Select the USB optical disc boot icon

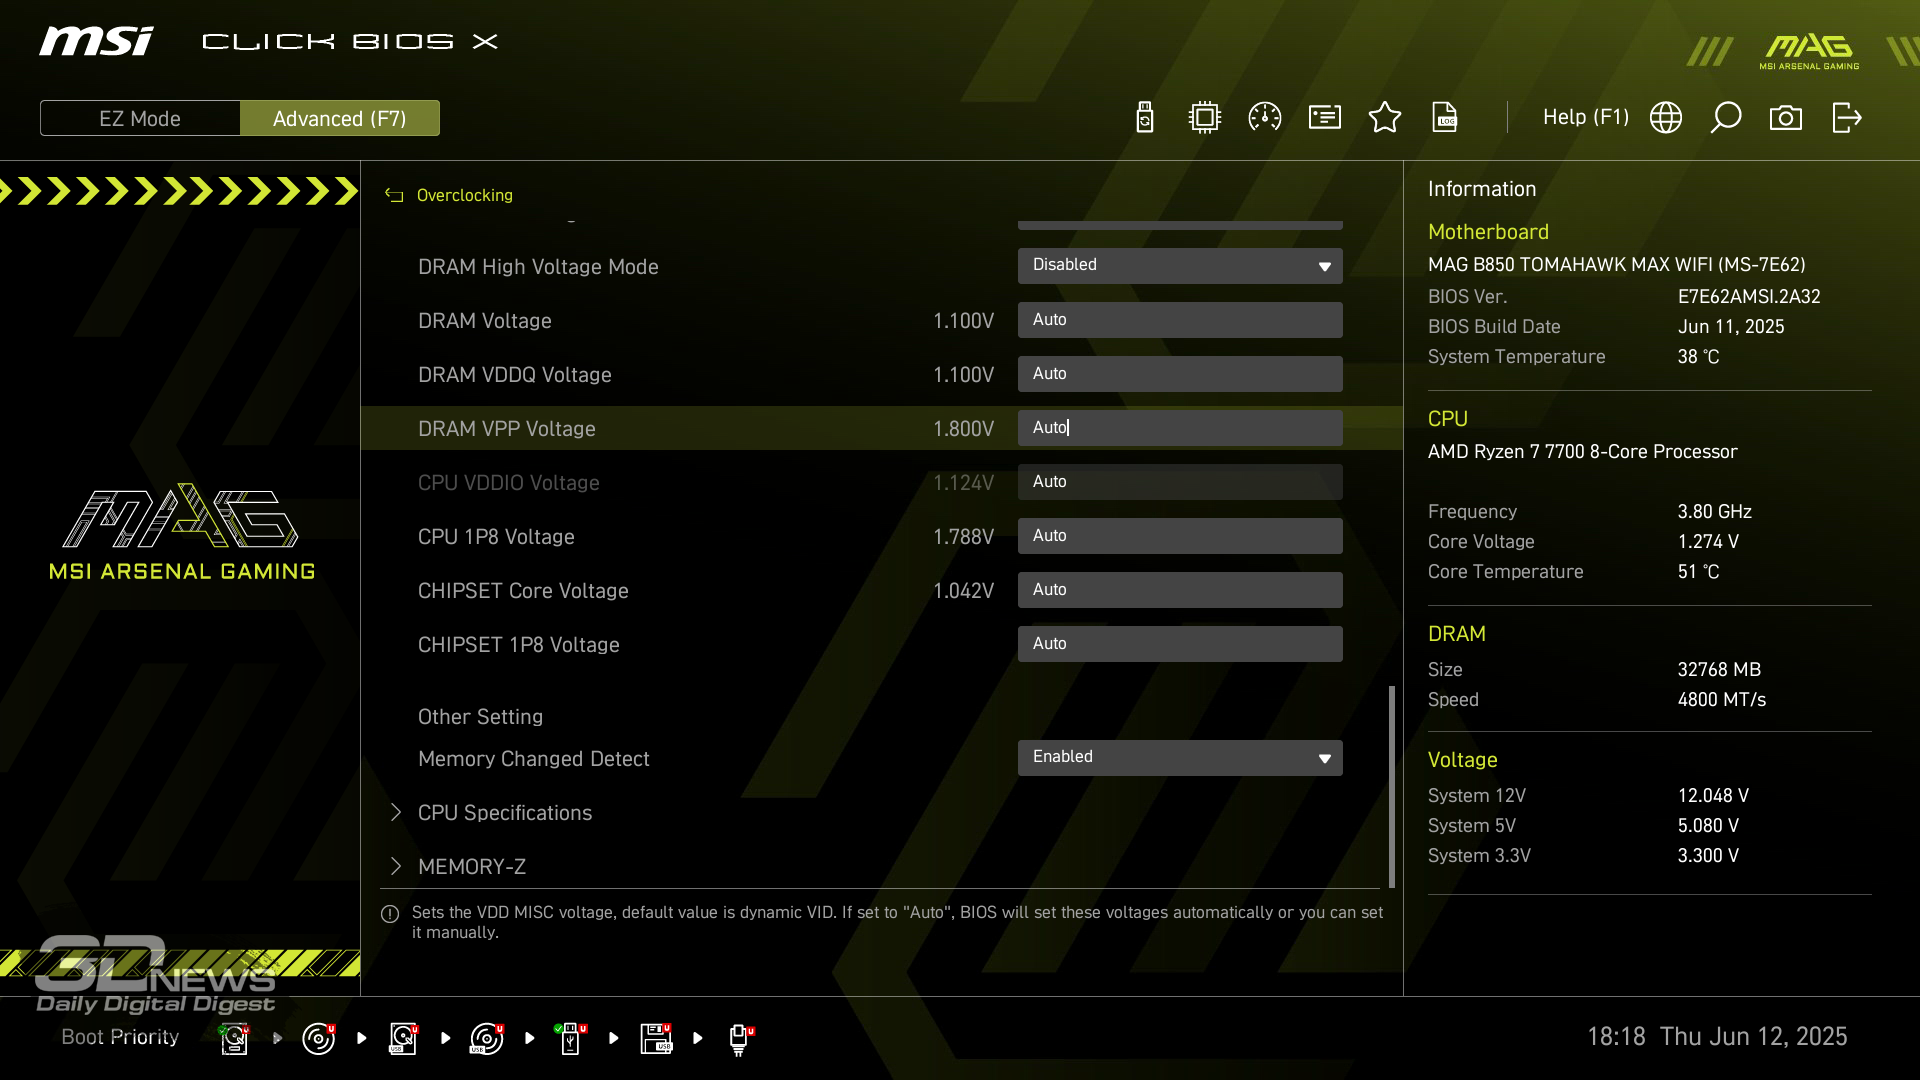(x=487, y=1039)
